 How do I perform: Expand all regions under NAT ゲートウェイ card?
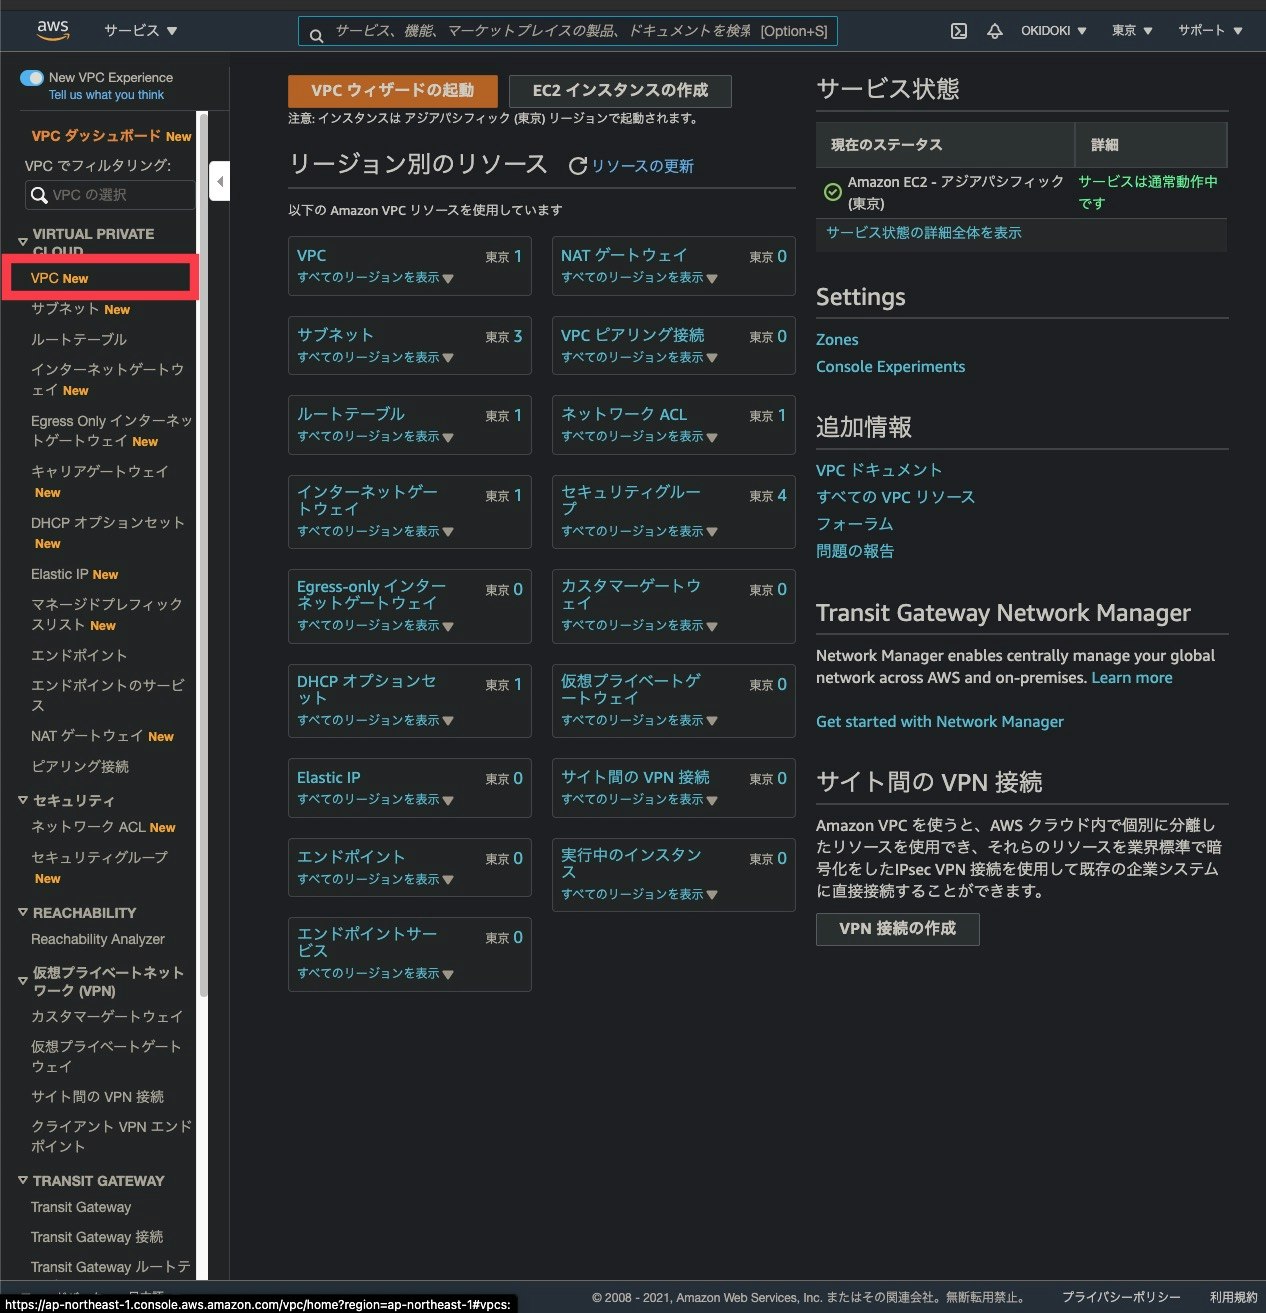[x=639, y=278]
